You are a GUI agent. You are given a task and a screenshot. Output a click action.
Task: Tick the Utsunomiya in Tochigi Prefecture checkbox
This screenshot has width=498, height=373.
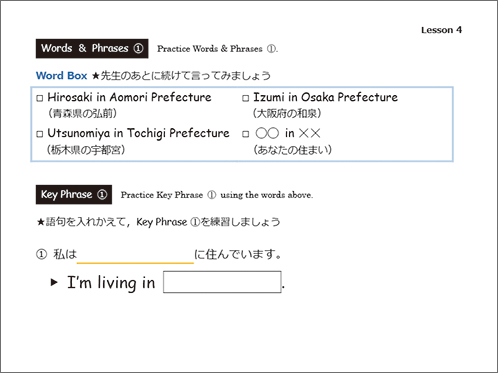click(40, 134)
